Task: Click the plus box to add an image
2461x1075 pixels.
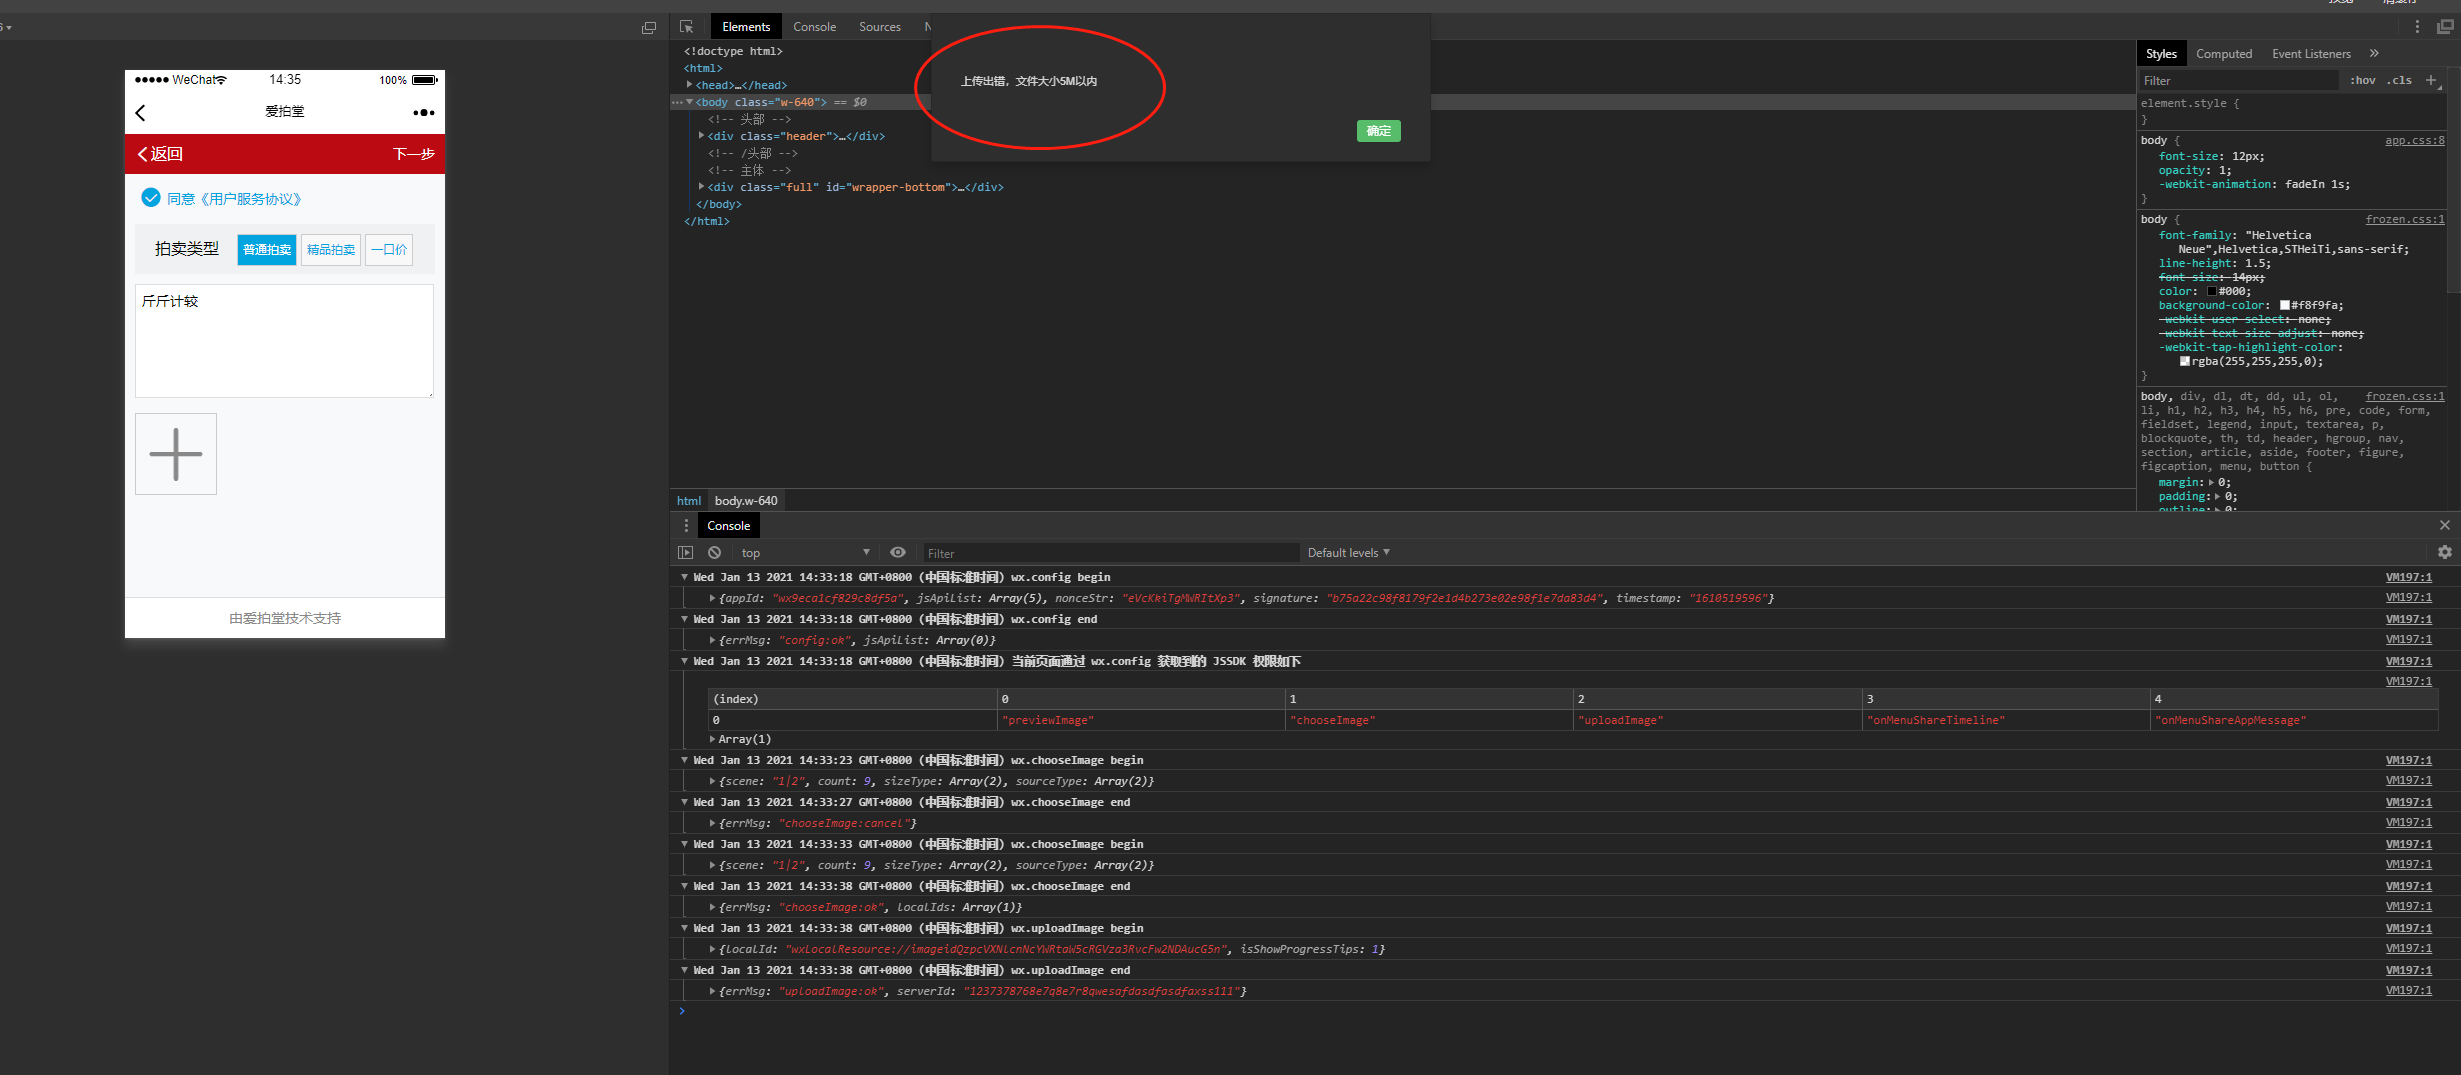Action: (x=176, y=454)
